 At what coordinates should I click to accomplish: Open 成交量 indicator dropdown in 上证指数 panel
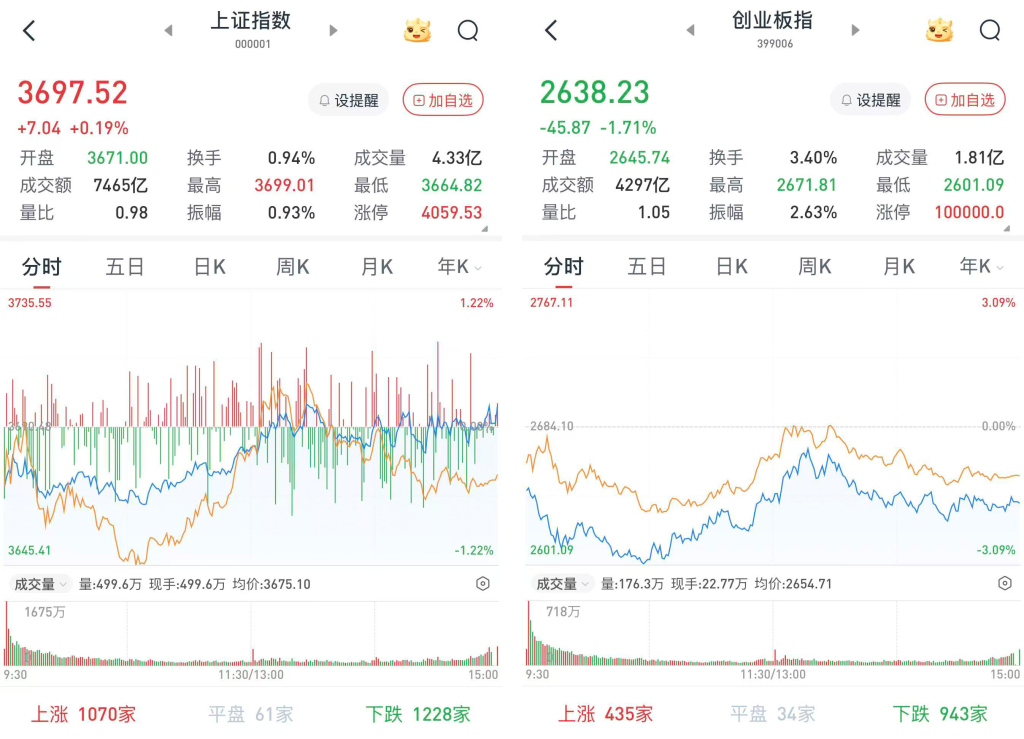pos(39,584)
